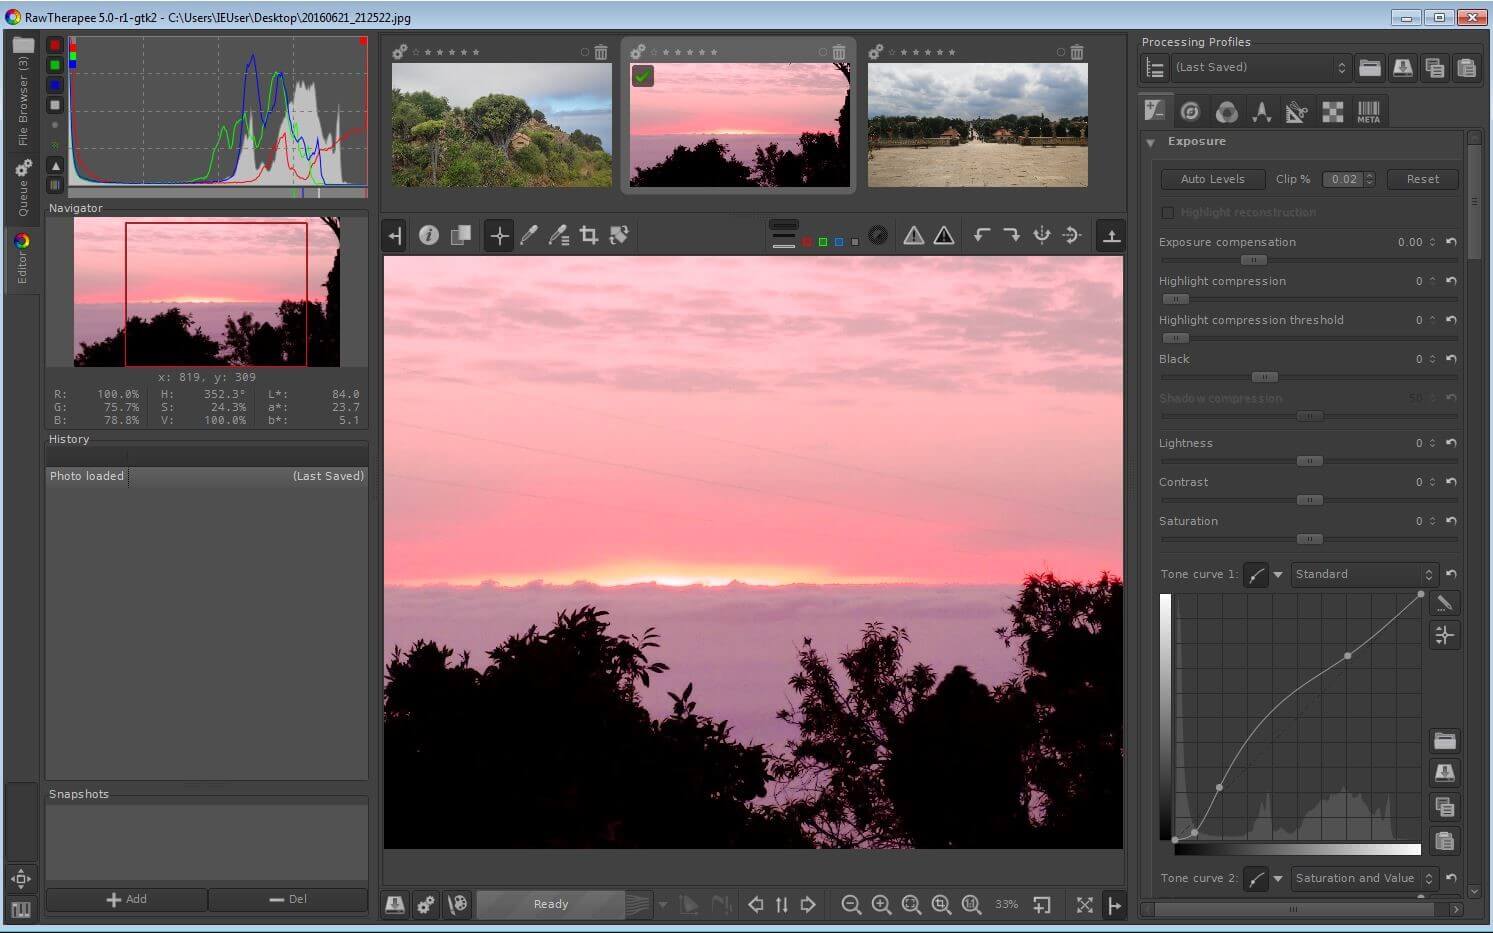The height and width of the screenshot is (933, 1493).
Task: Reset the Exposure settings
Action: coord(1422,179)
